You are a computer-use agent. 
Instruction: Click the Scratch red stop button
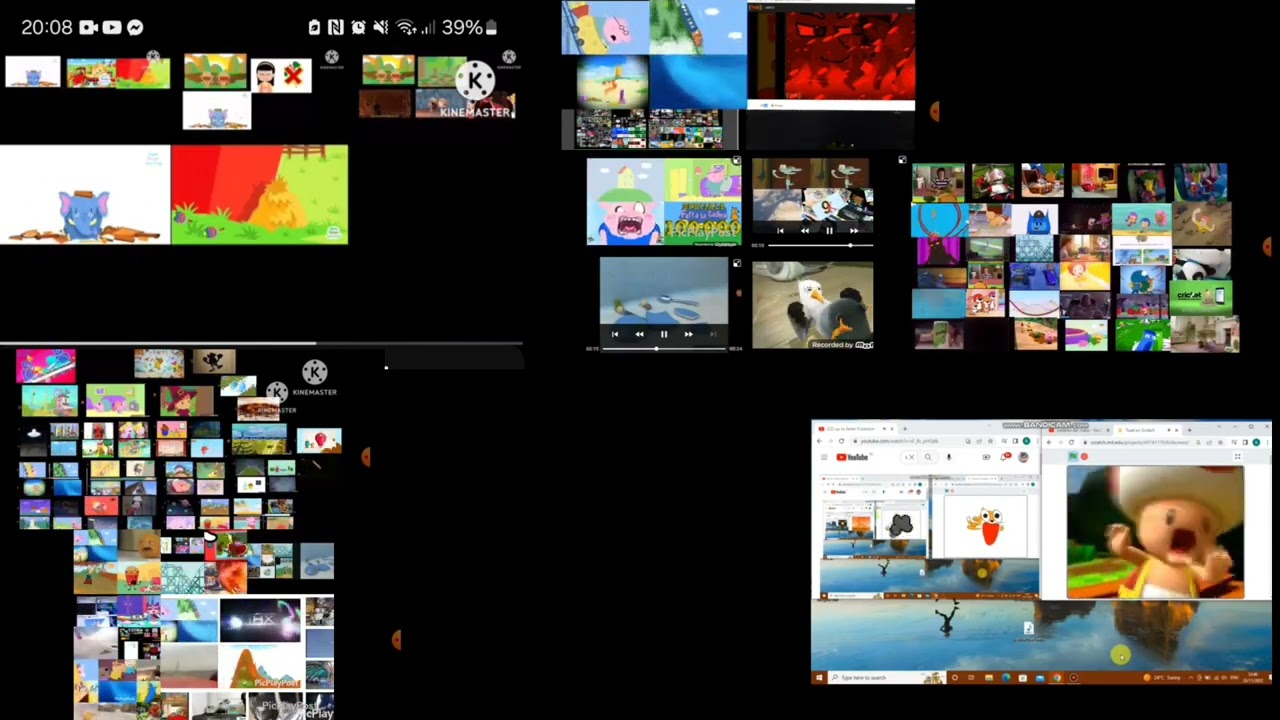[1084, 456]
